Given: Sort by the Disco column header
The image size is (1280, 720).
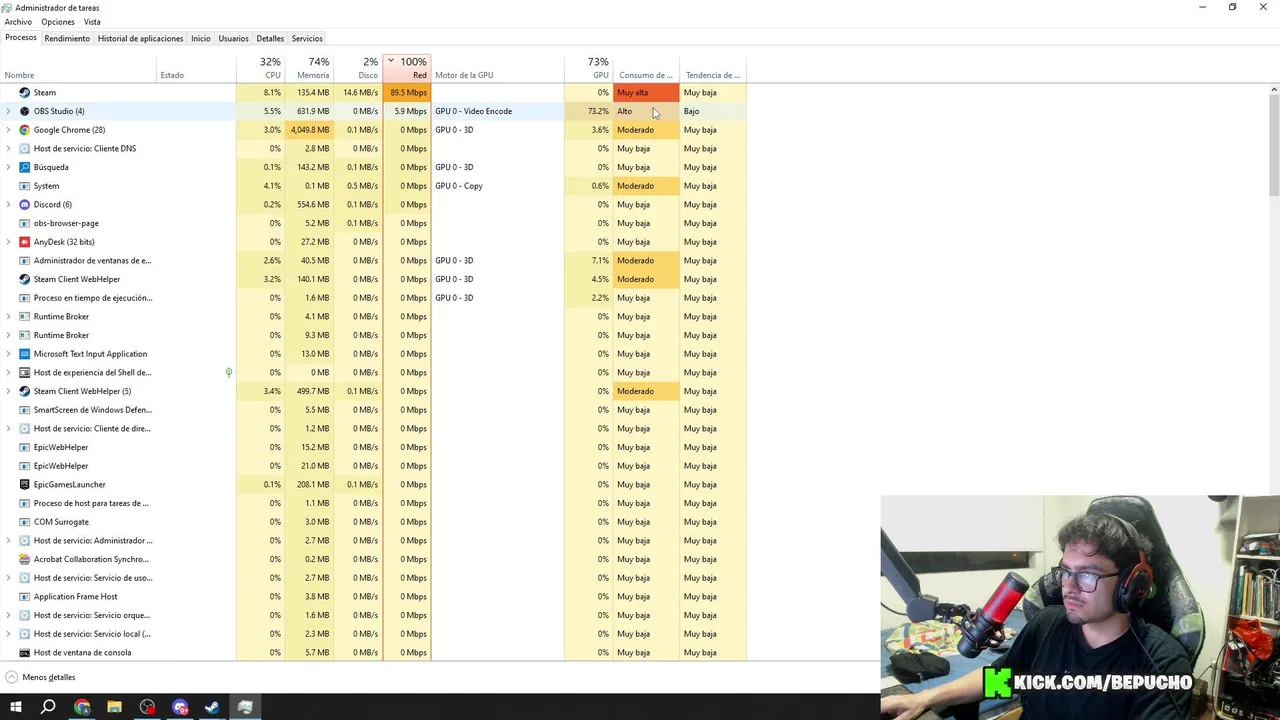Looking at the screenshot, I should click(358, 68).
